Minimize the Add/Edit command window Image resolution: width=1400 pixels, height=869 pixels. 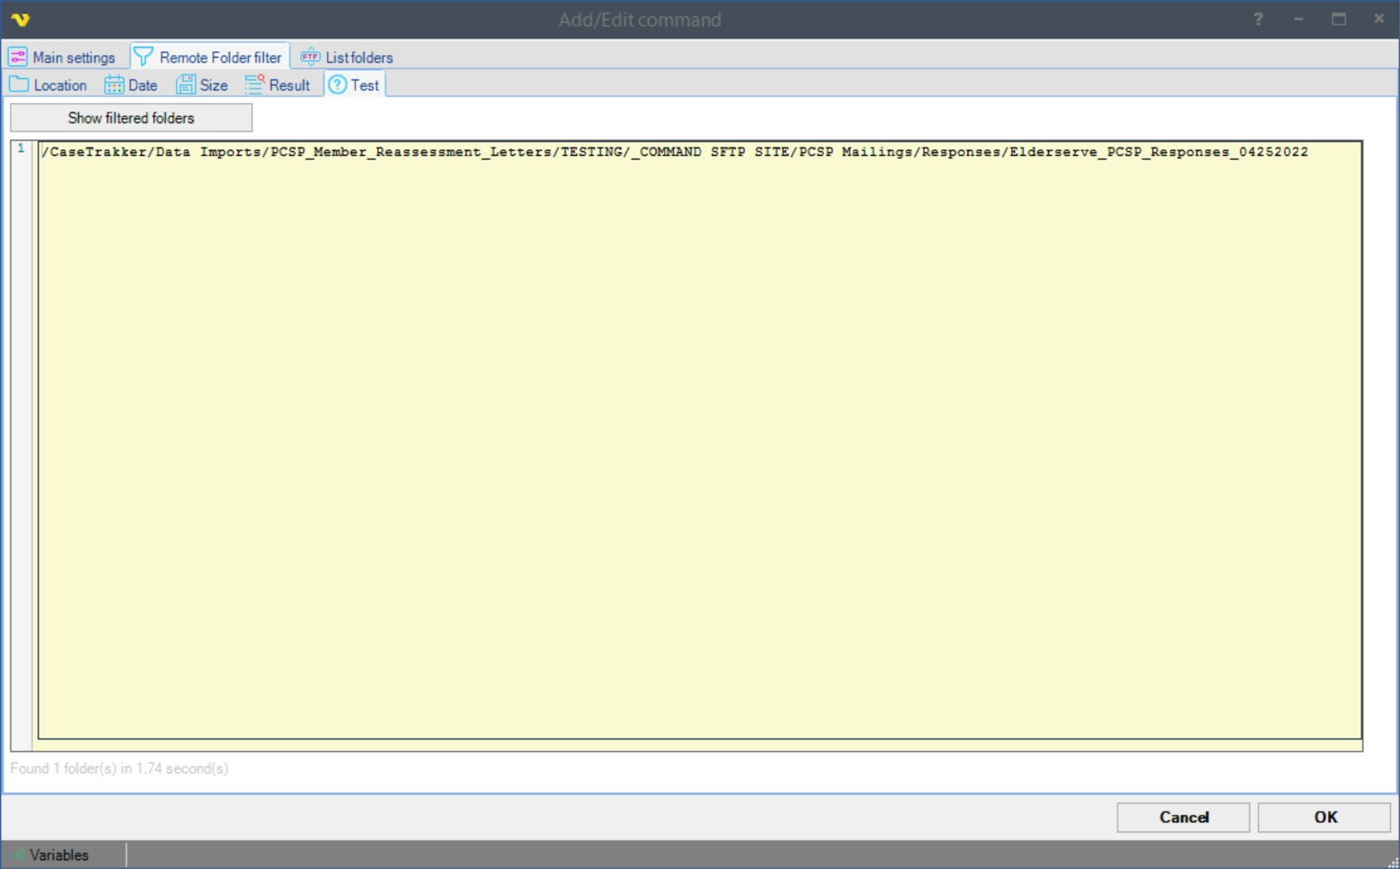coord(1298,19)
